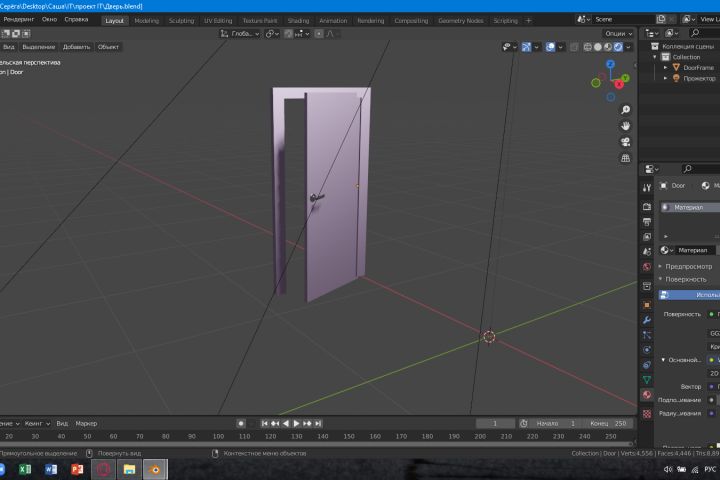Open the Object properties orange square tab

tap(647, 305)
